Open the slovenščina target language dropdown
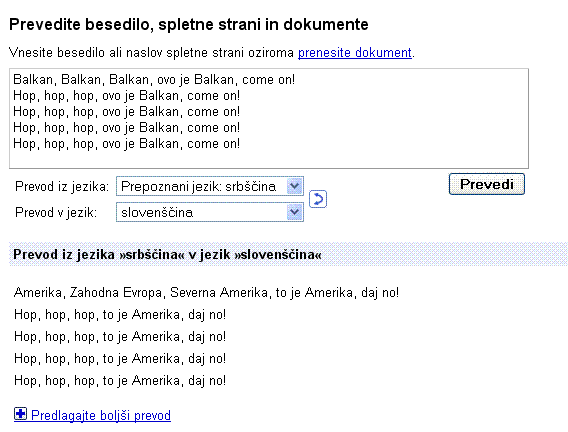 click(x=210, y=212)
